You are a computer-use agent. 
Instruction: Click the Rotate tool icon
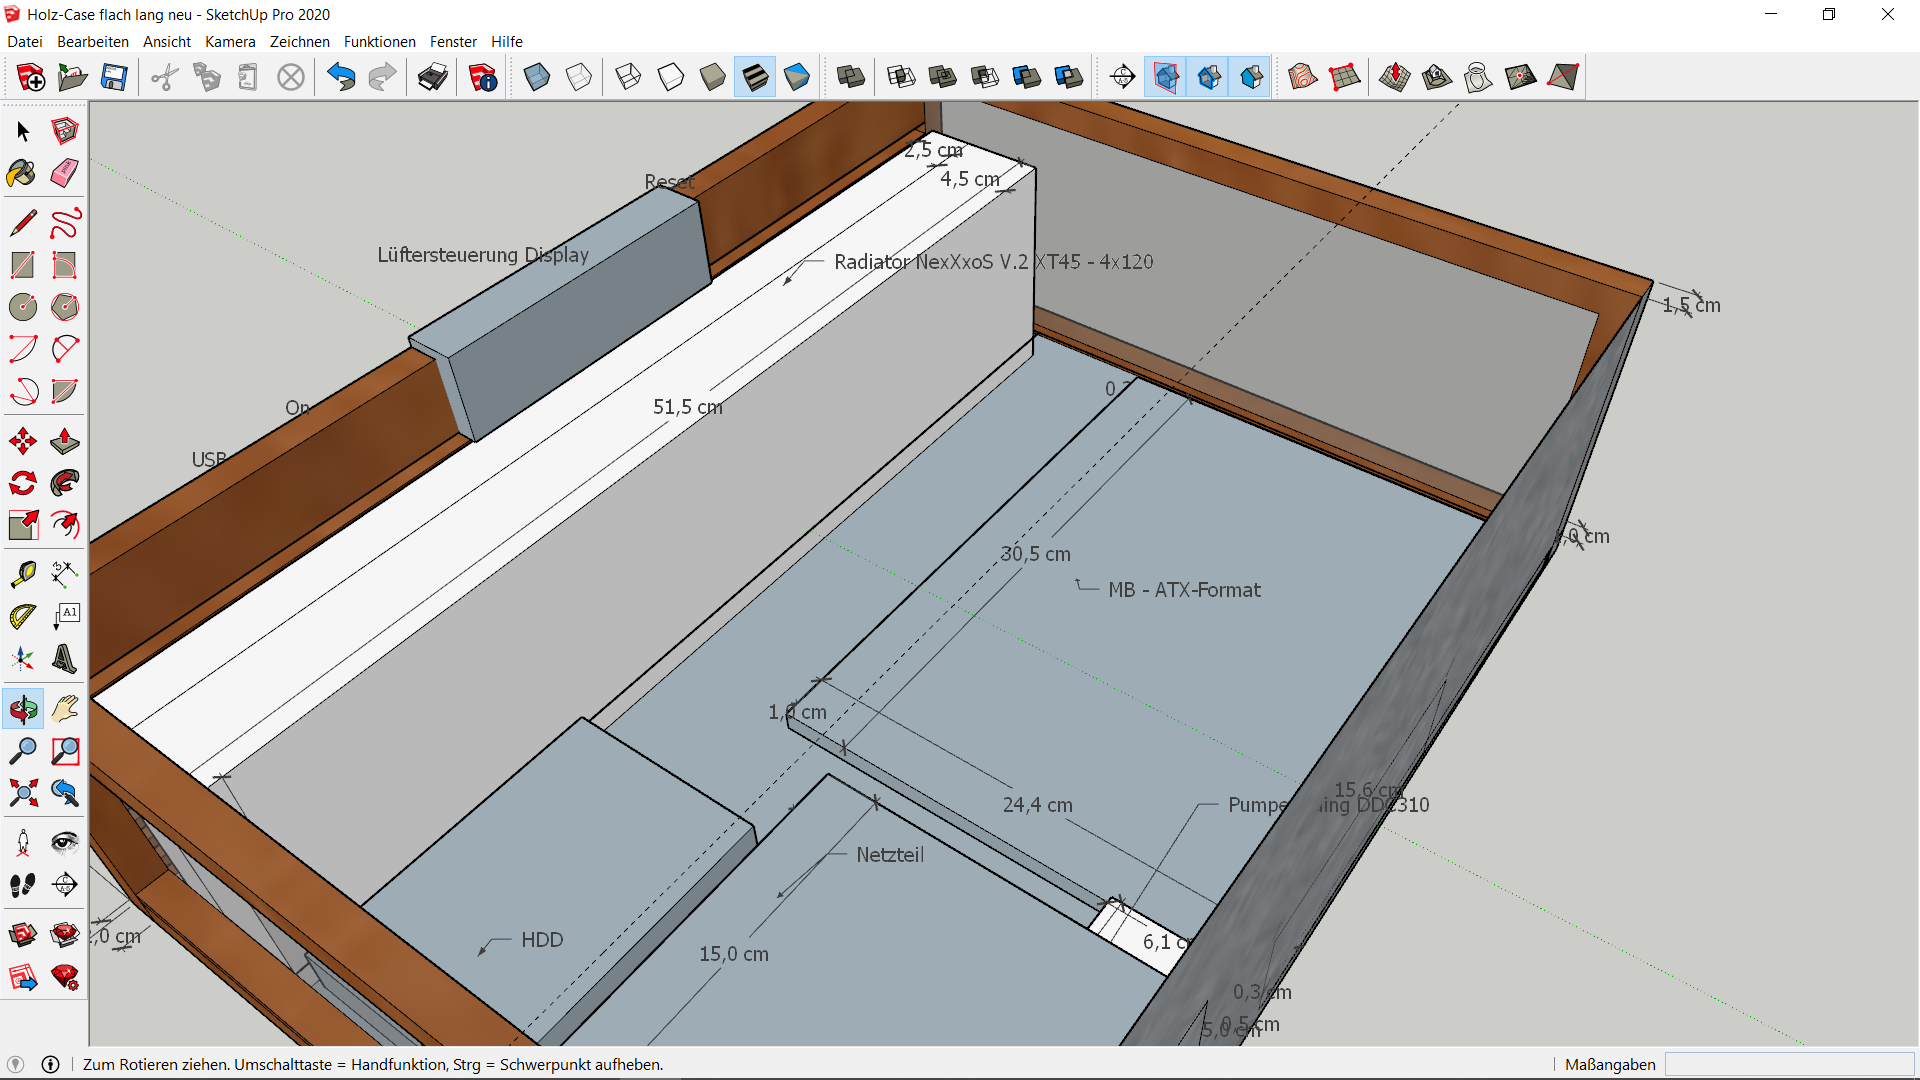(22, 484)
